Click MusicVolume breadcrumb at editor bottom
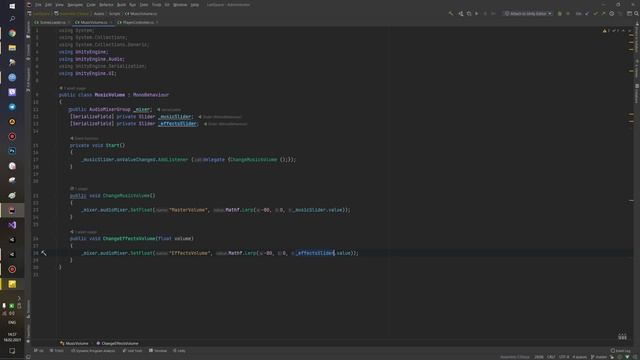 tap(74, 343)
